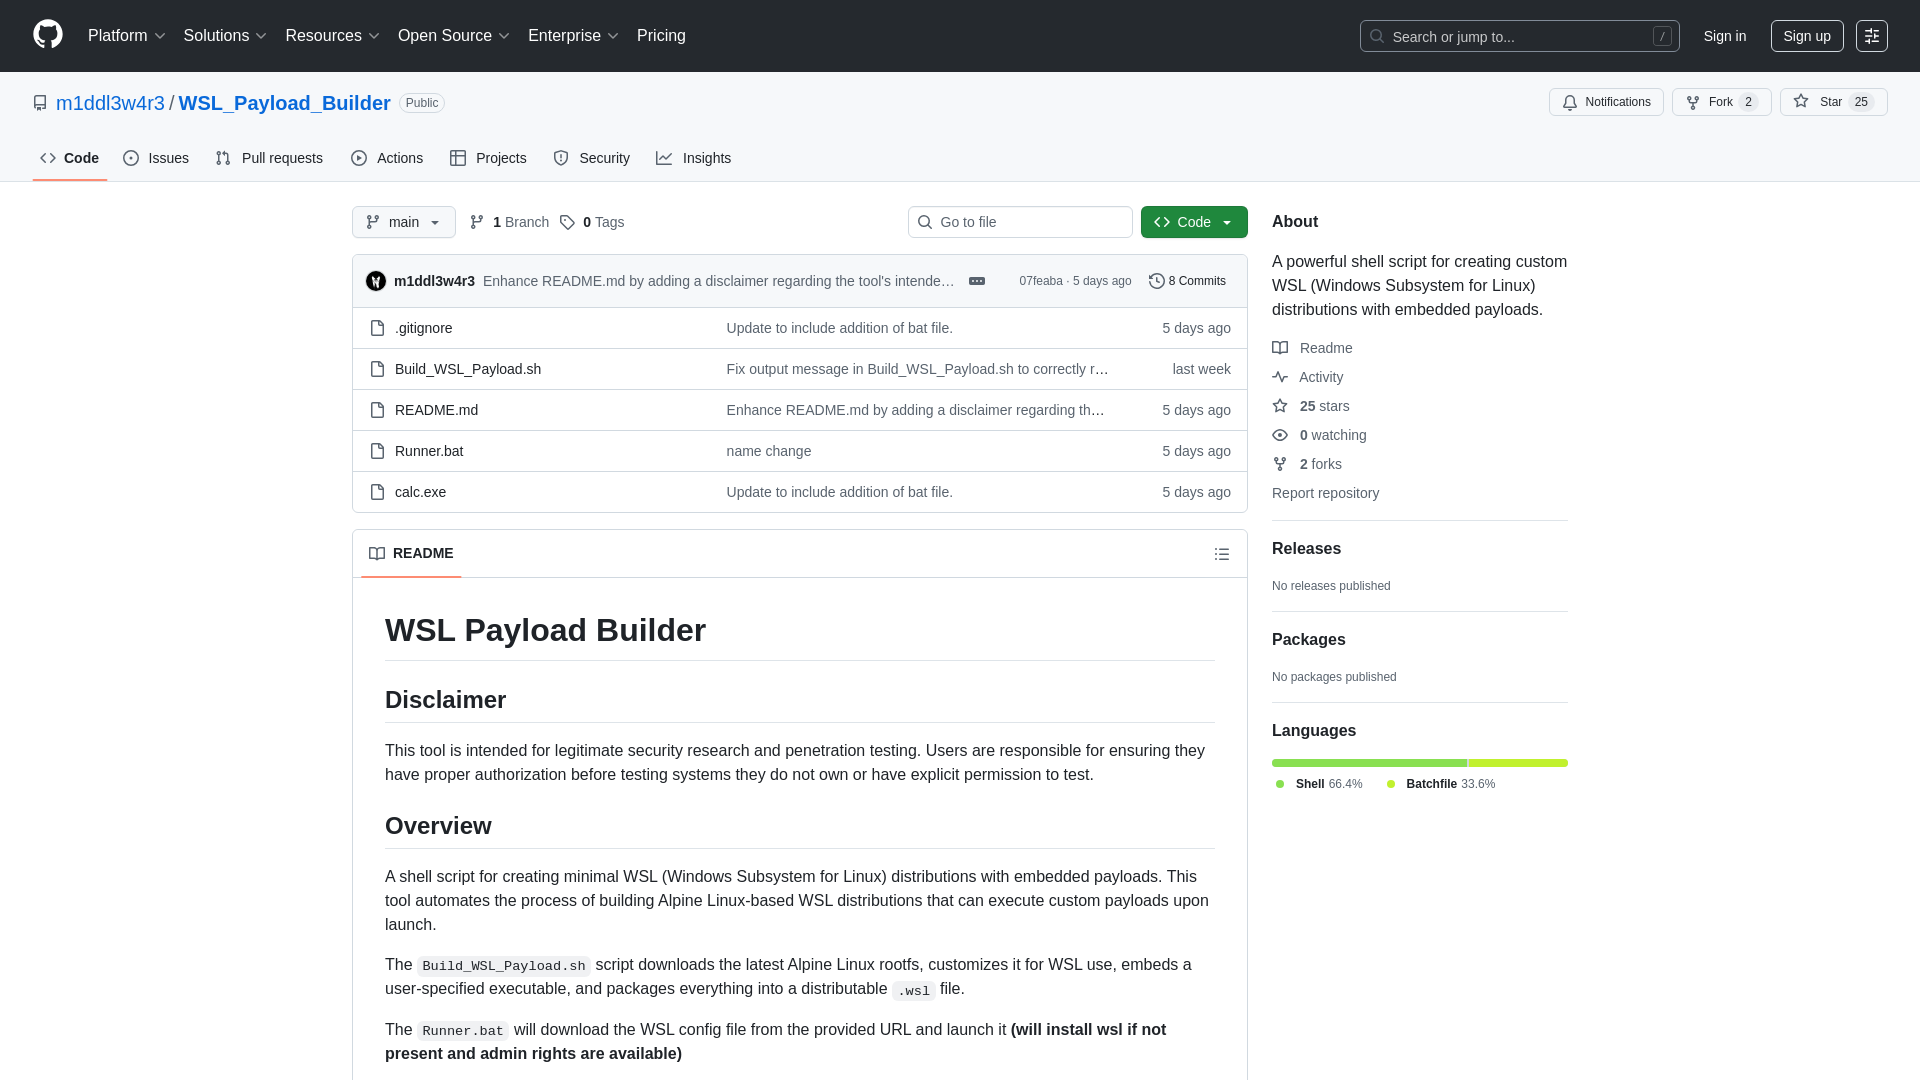
Task: Click the search magnifier icon in header
Action: [1377, 36]
